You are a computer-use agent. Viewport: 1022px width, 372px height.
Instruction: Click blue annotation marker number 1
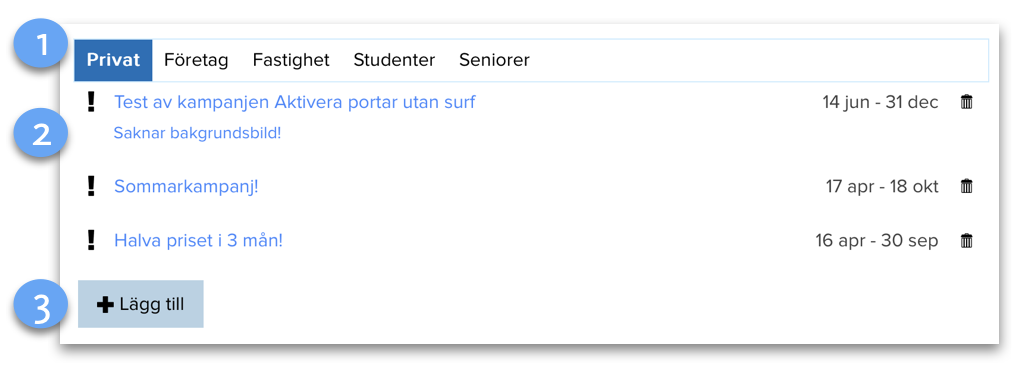pyautogui.click(x=43, y=46)
